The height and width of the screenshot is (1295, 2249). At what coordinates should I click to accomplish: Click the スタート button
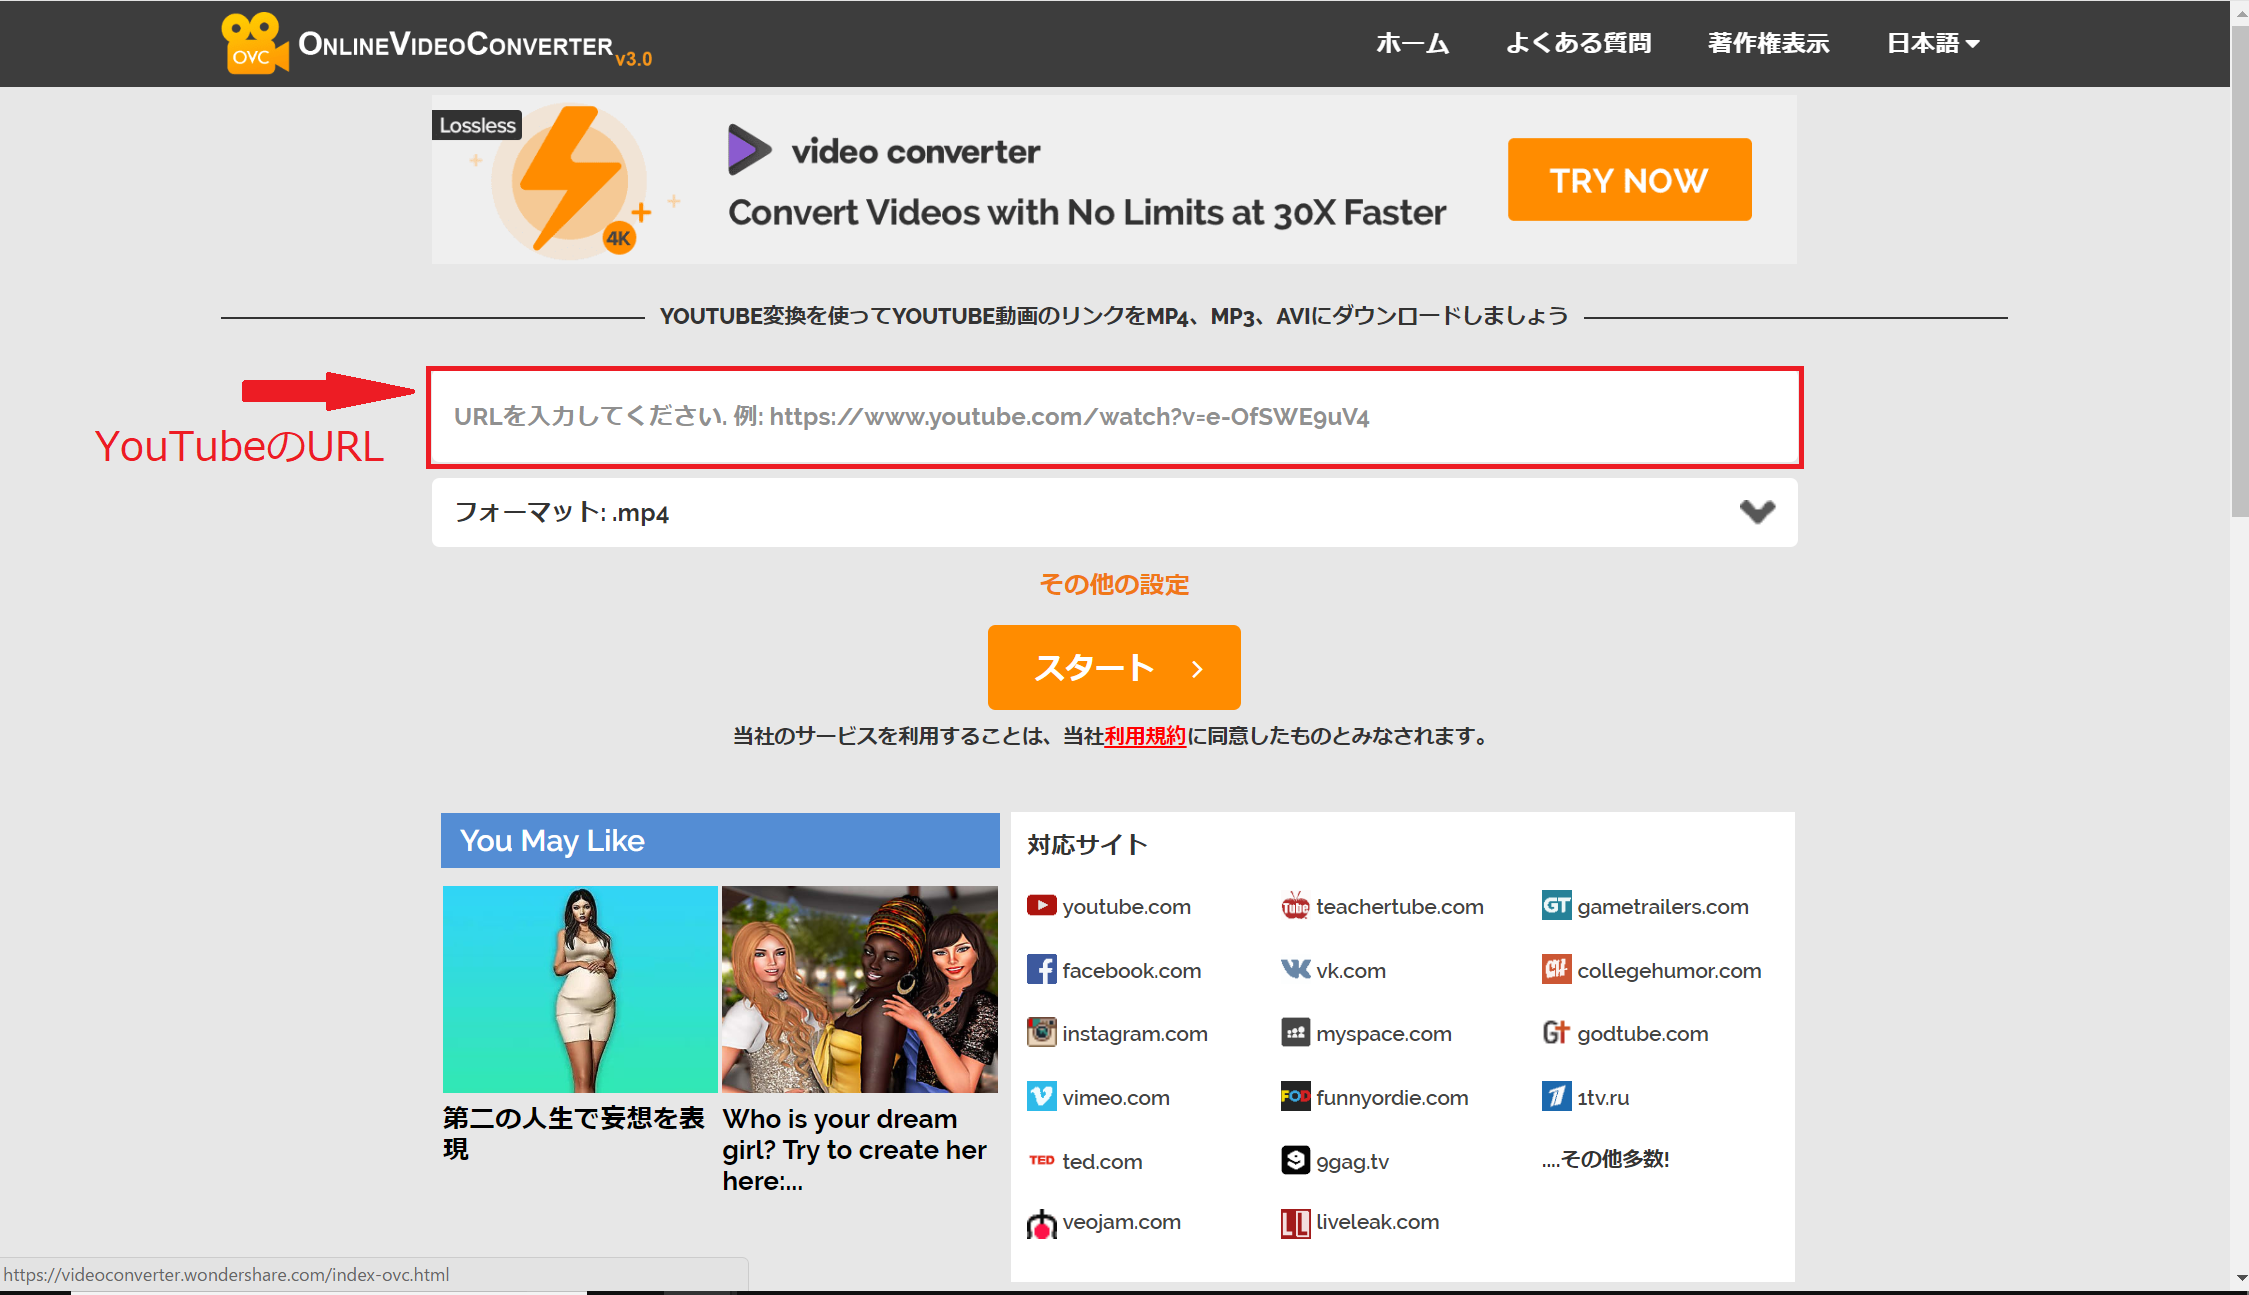(x=1114, y=667)
